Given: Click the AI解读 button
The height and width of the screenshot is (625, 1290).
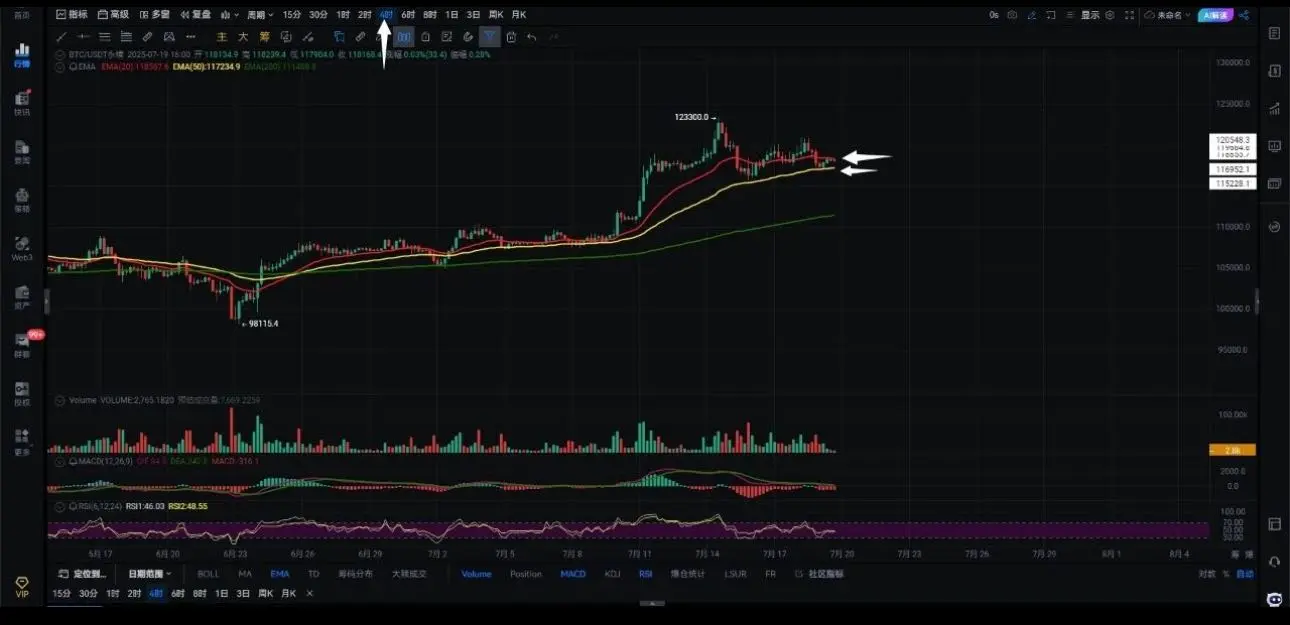Looking at the screenshot, I should pos(1216,15).
